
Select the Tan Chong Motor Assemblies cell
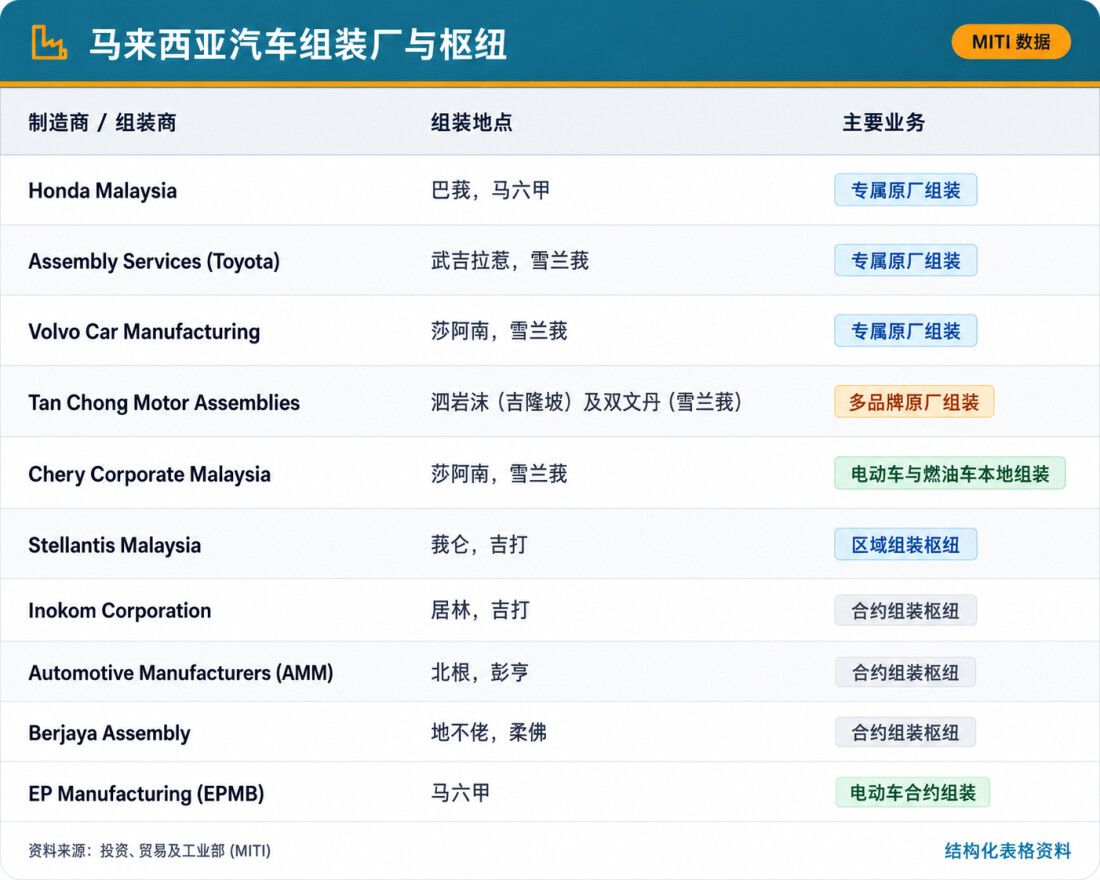[x=163, y=403]
